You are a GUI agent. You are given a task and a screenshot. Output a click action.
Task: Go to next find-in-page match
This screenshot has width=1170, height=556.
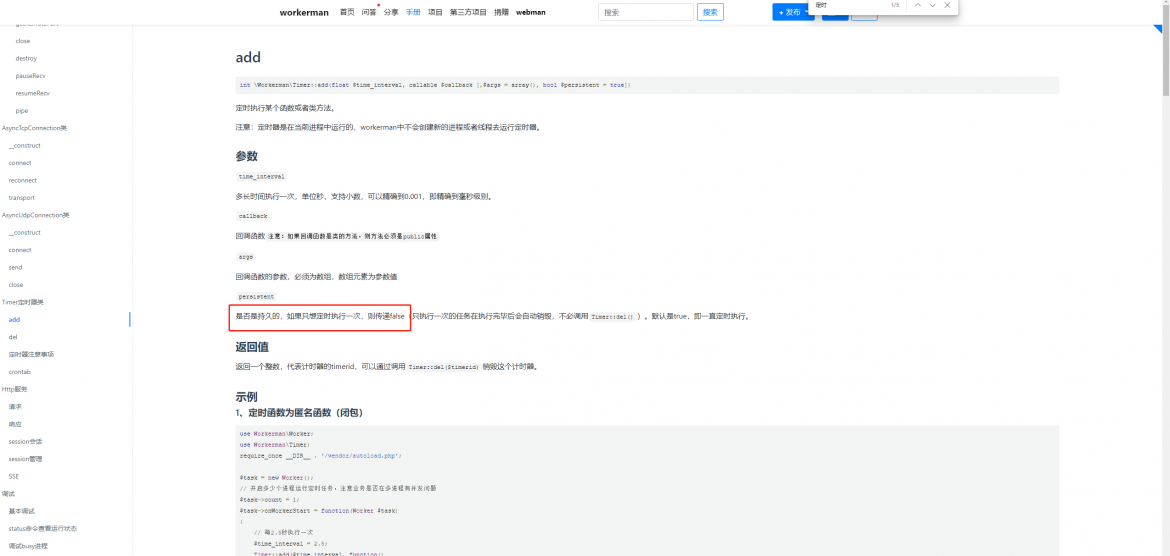point(933,5)
